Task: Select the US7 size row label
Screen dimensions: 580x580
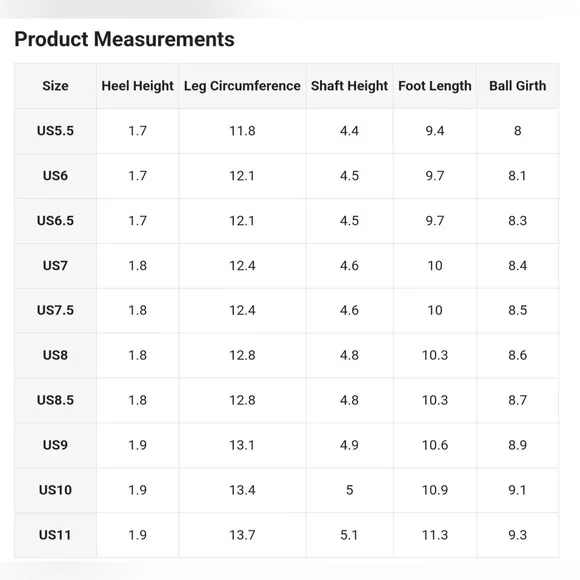Action: [x=55, y=265]
